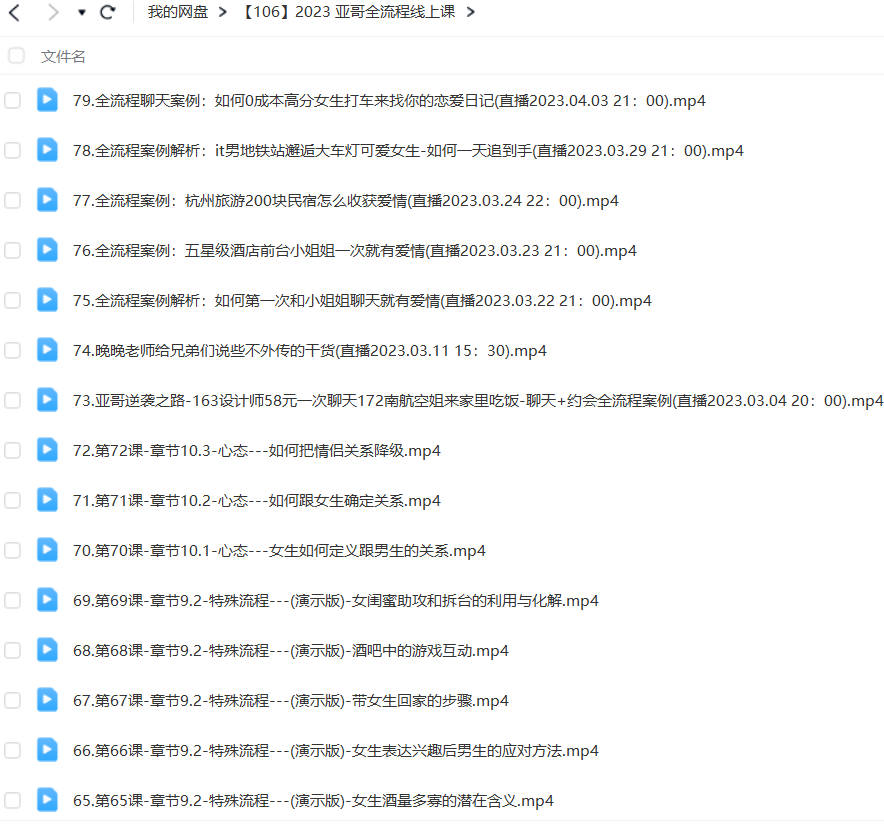This screenshot has height=837, width=884.
Task: Click video icon of file 75.全流程案例解析
Action: [47, 300]
